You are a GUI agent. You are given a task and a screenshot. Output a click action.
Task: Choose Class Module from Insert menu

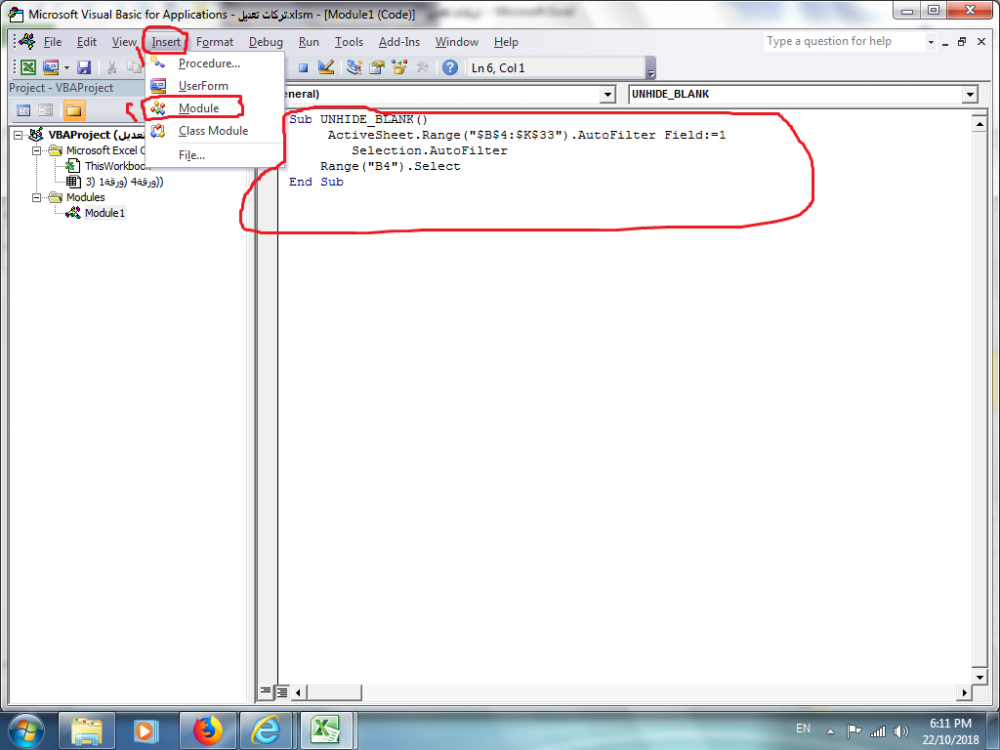[x=215, y=131]
